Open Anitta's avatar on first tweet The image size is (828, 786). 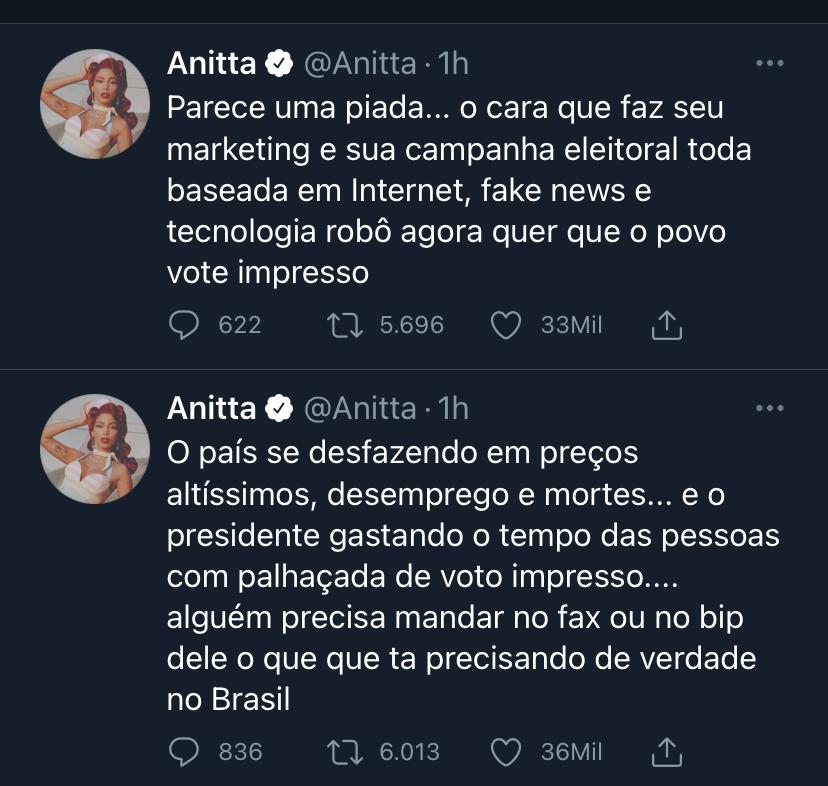coord(94,103)
